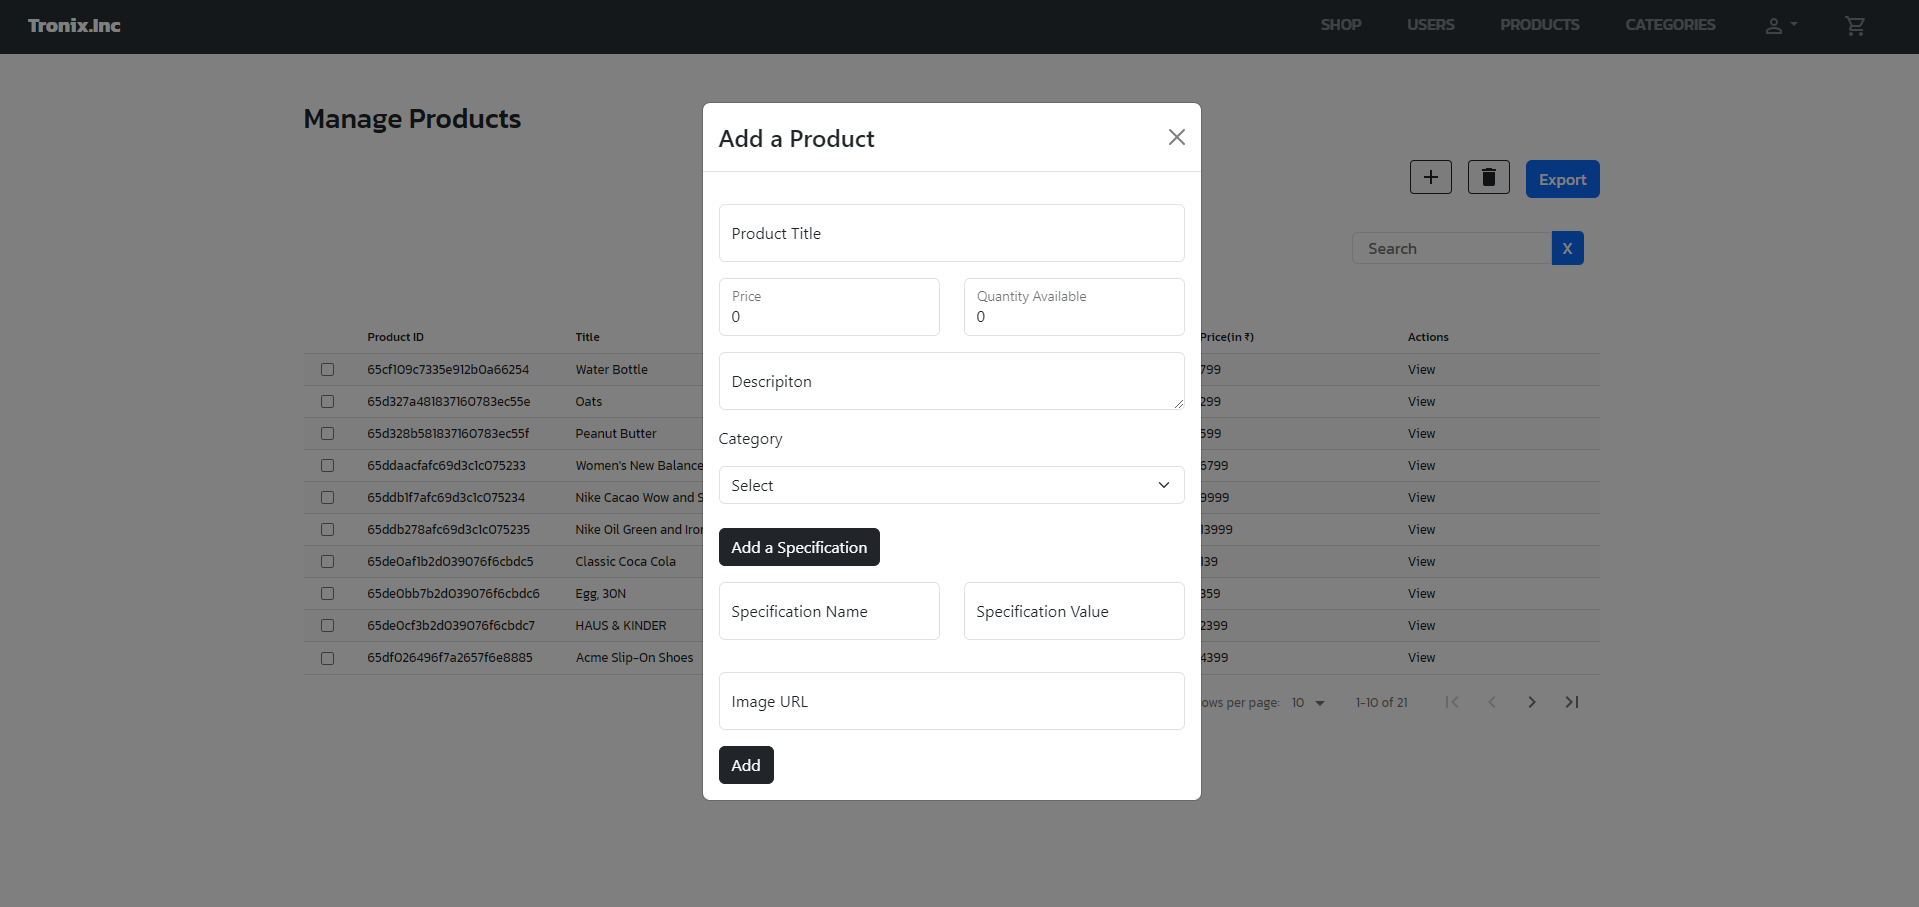
Task: Click the Product ID column header
Action: click(395, 337)
